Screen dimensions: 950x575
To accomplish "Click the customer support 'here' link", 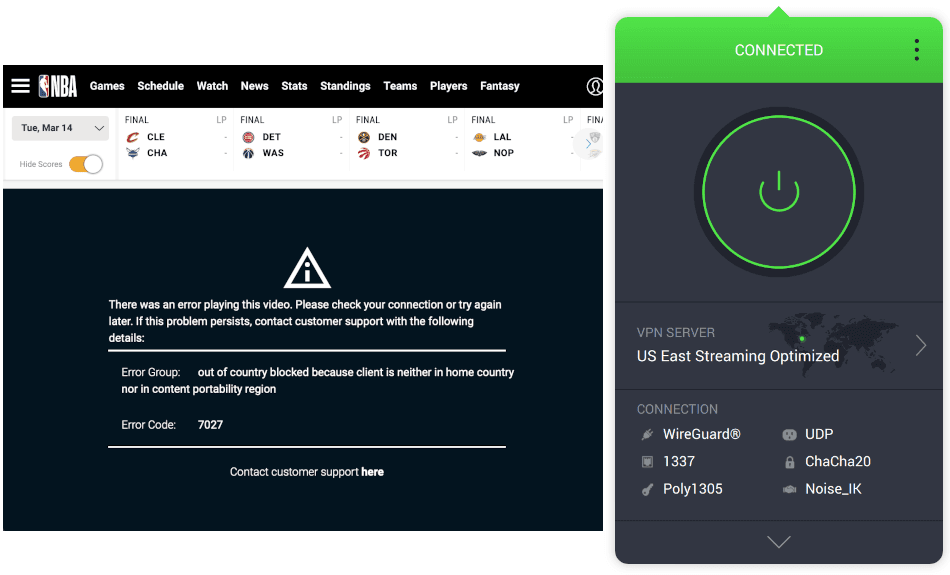I will (373, 472).
